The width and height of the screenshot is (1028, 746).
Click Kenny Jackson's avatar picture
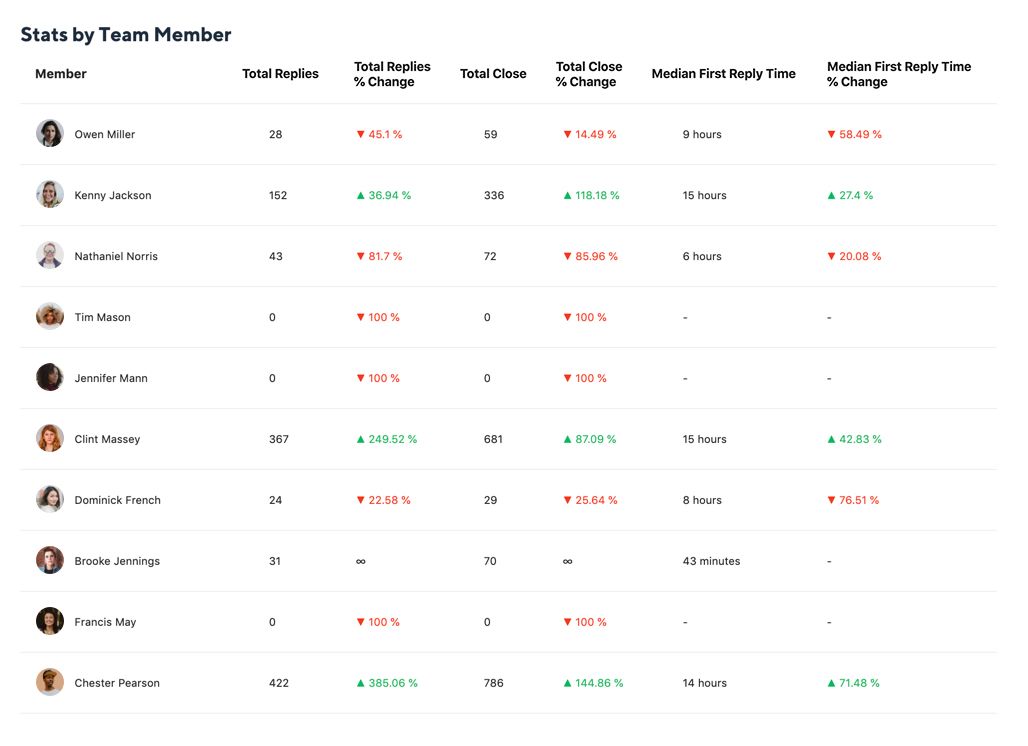point(50,193)
